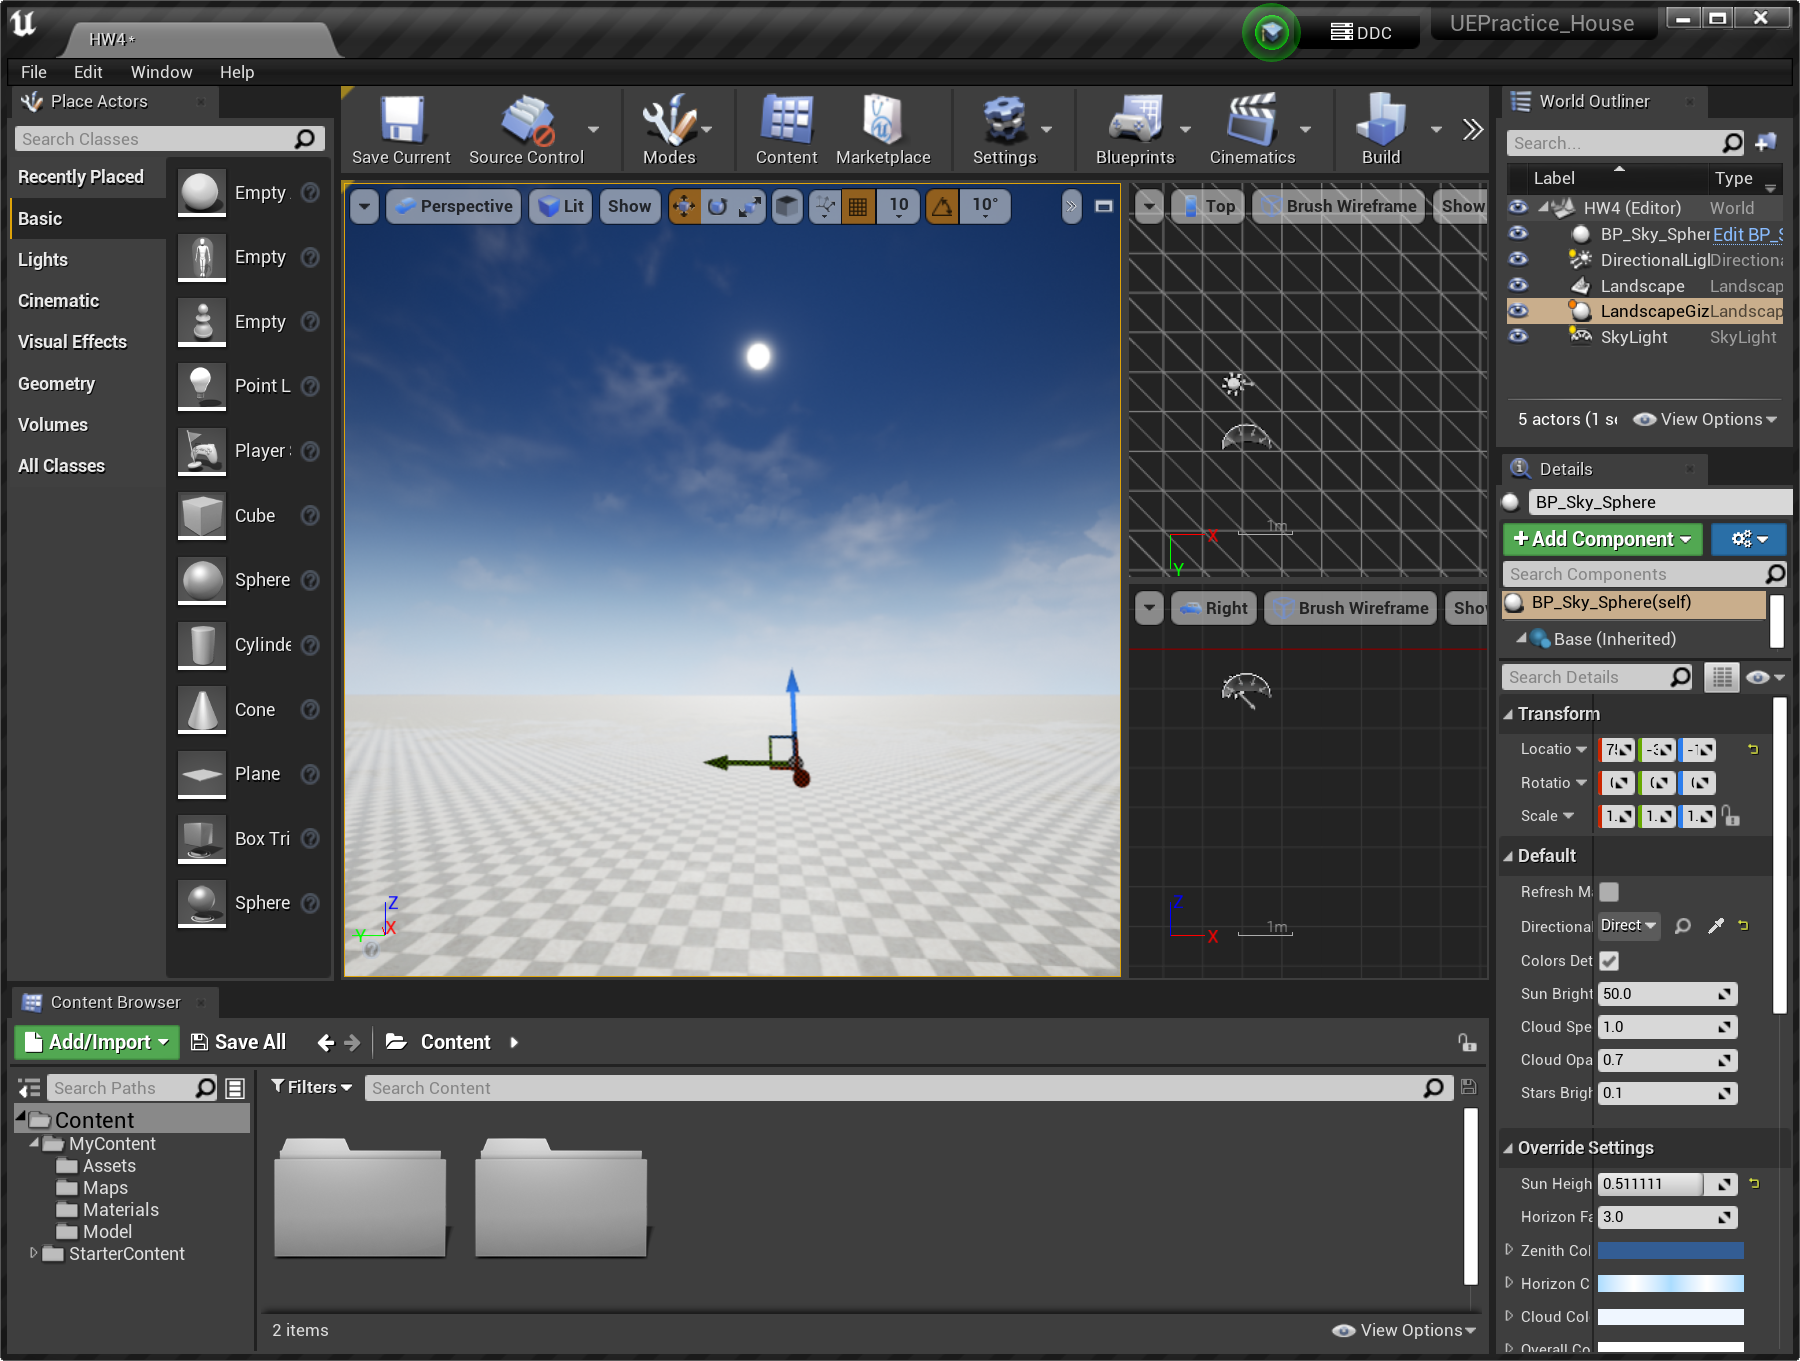Toggle rotation snapping in perspective viewport

point(942,206)
